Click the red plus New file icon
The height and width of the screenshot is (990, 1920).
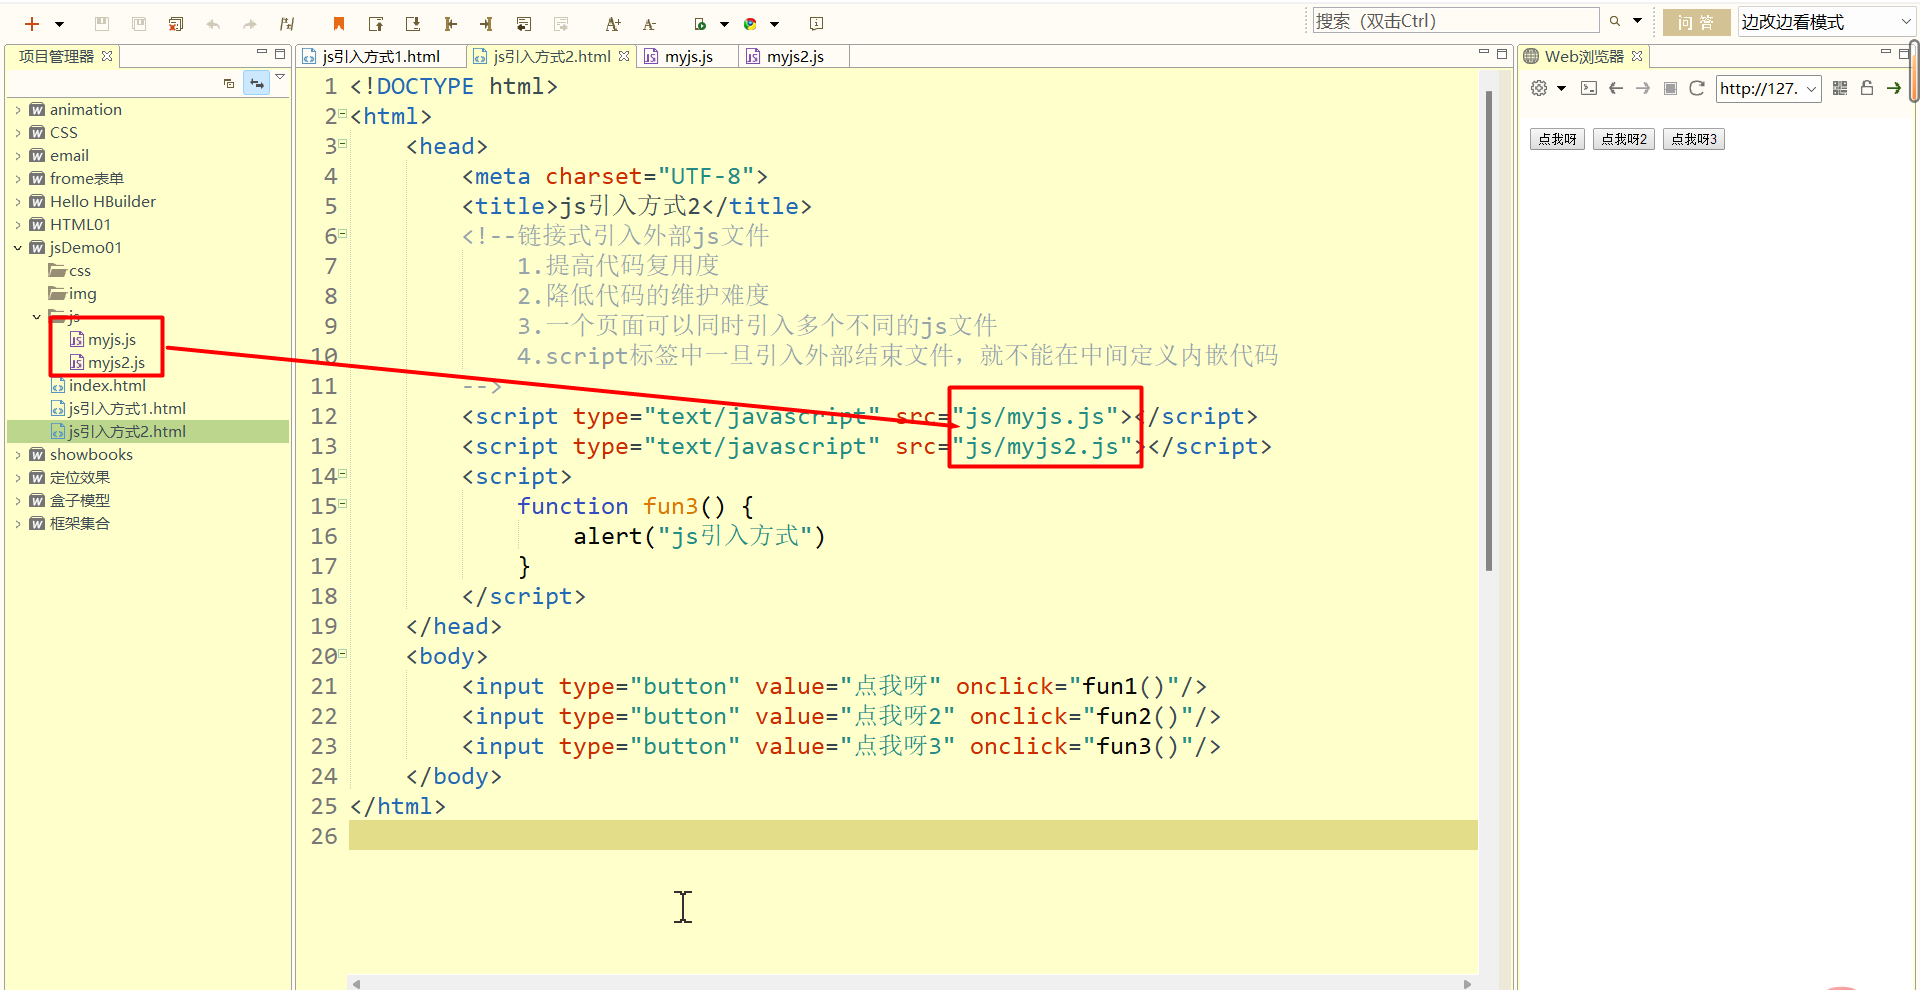point(32,24)
